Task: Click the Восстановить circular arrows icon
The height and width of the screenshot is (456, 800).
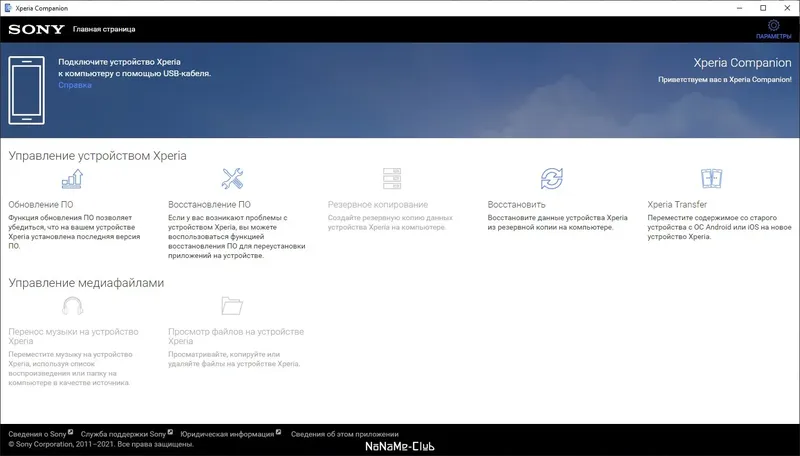Action: (x=552, y=179)
